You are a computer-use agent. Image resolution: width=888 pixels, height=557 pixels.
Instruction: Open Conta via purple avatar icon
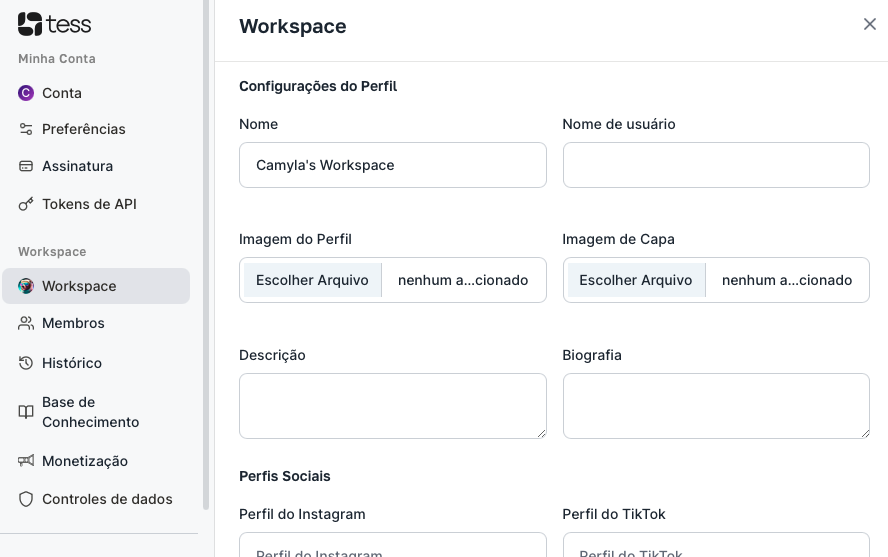pos(25,93)
